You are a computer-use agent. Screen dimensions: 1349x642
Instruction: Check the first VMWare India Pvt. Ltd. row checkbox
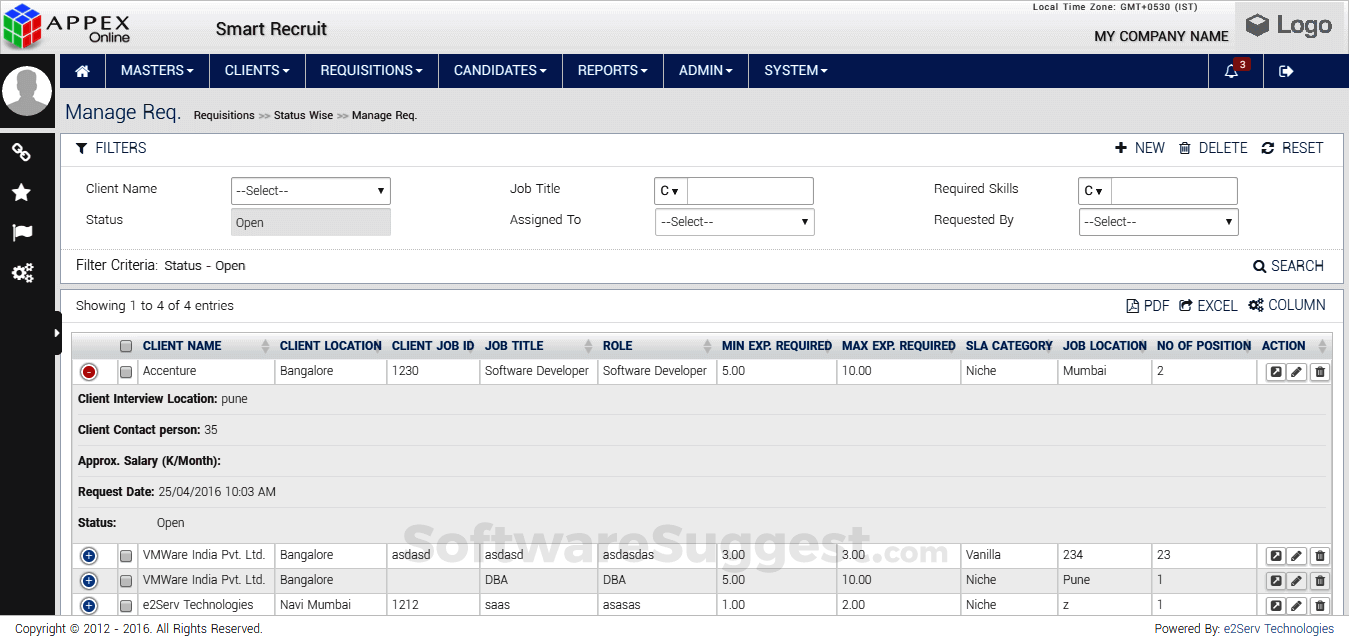[x=126, y=555]
